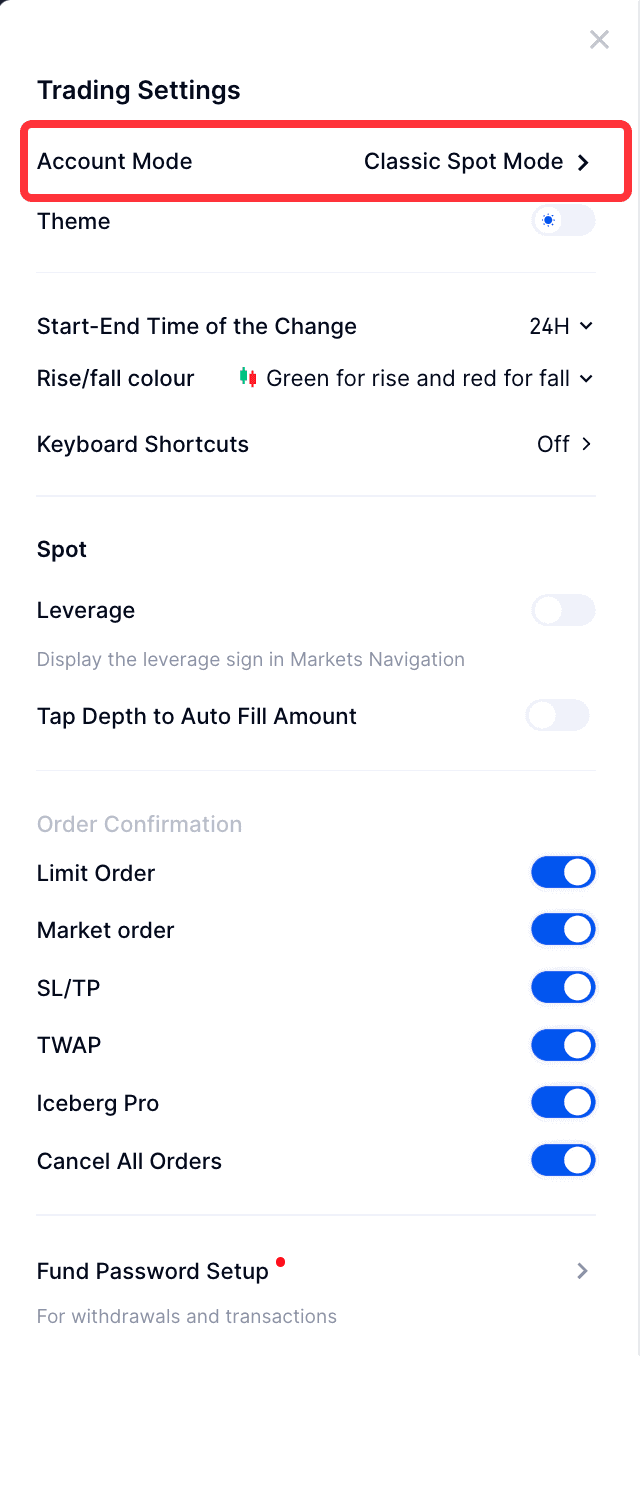Viewport: 640px width, 1486px height.
Task: Enable the Spot Leverage toggle
Action: click(563, 610)
